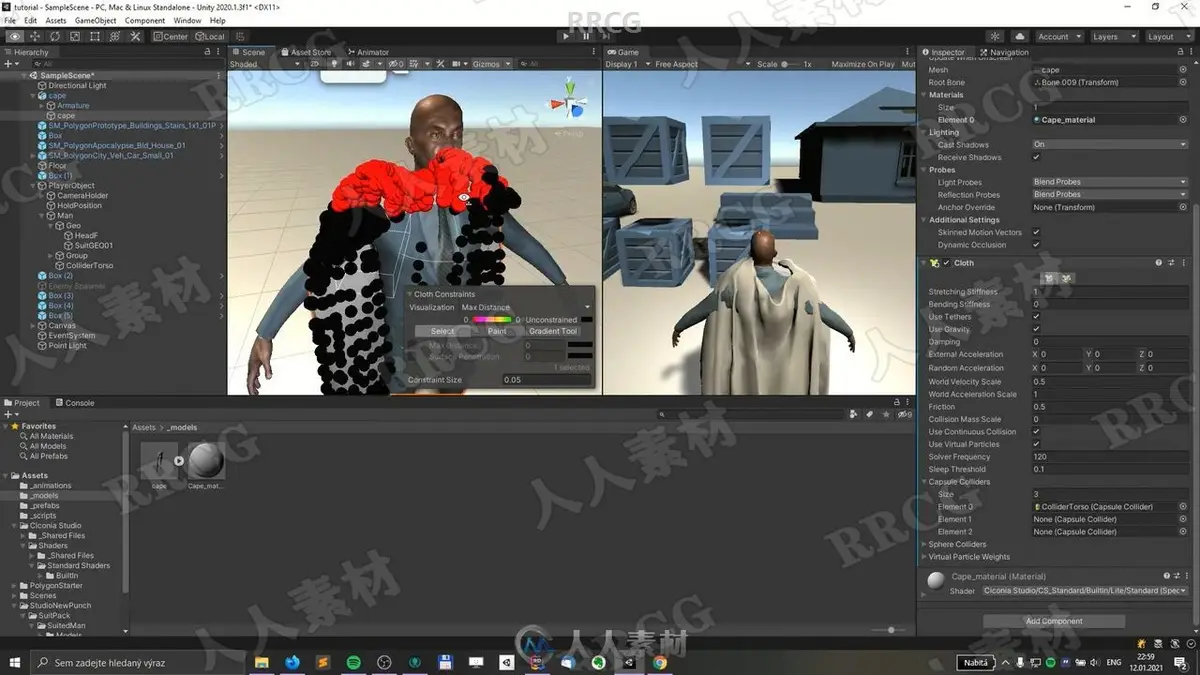Open the custom editor tools icon
Screen dimensions: 1200x675
(x=134, y=36)
